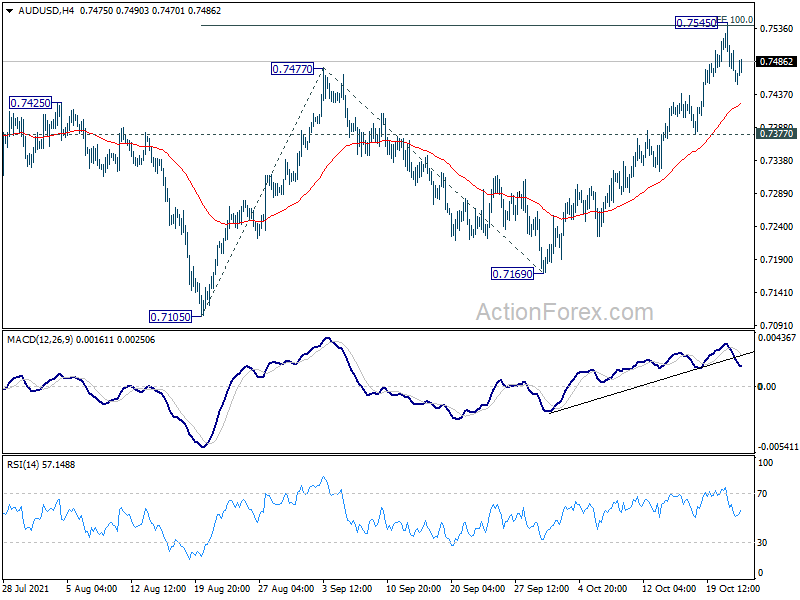Click the 0.73380 price axis value
This screenshot has height=600, width=800.
(x=776, y=161)
